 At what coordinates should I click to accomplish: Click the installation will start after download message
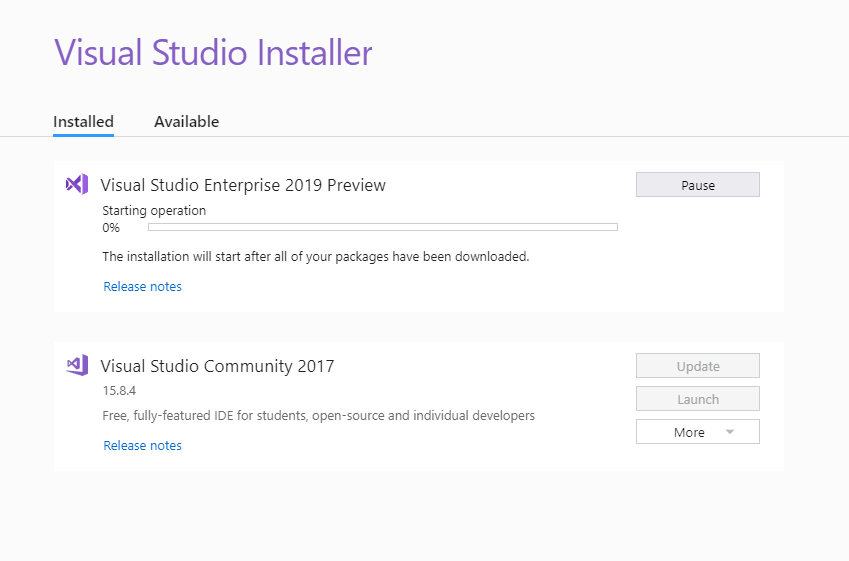pyautogui.click(x=316, y=257)
